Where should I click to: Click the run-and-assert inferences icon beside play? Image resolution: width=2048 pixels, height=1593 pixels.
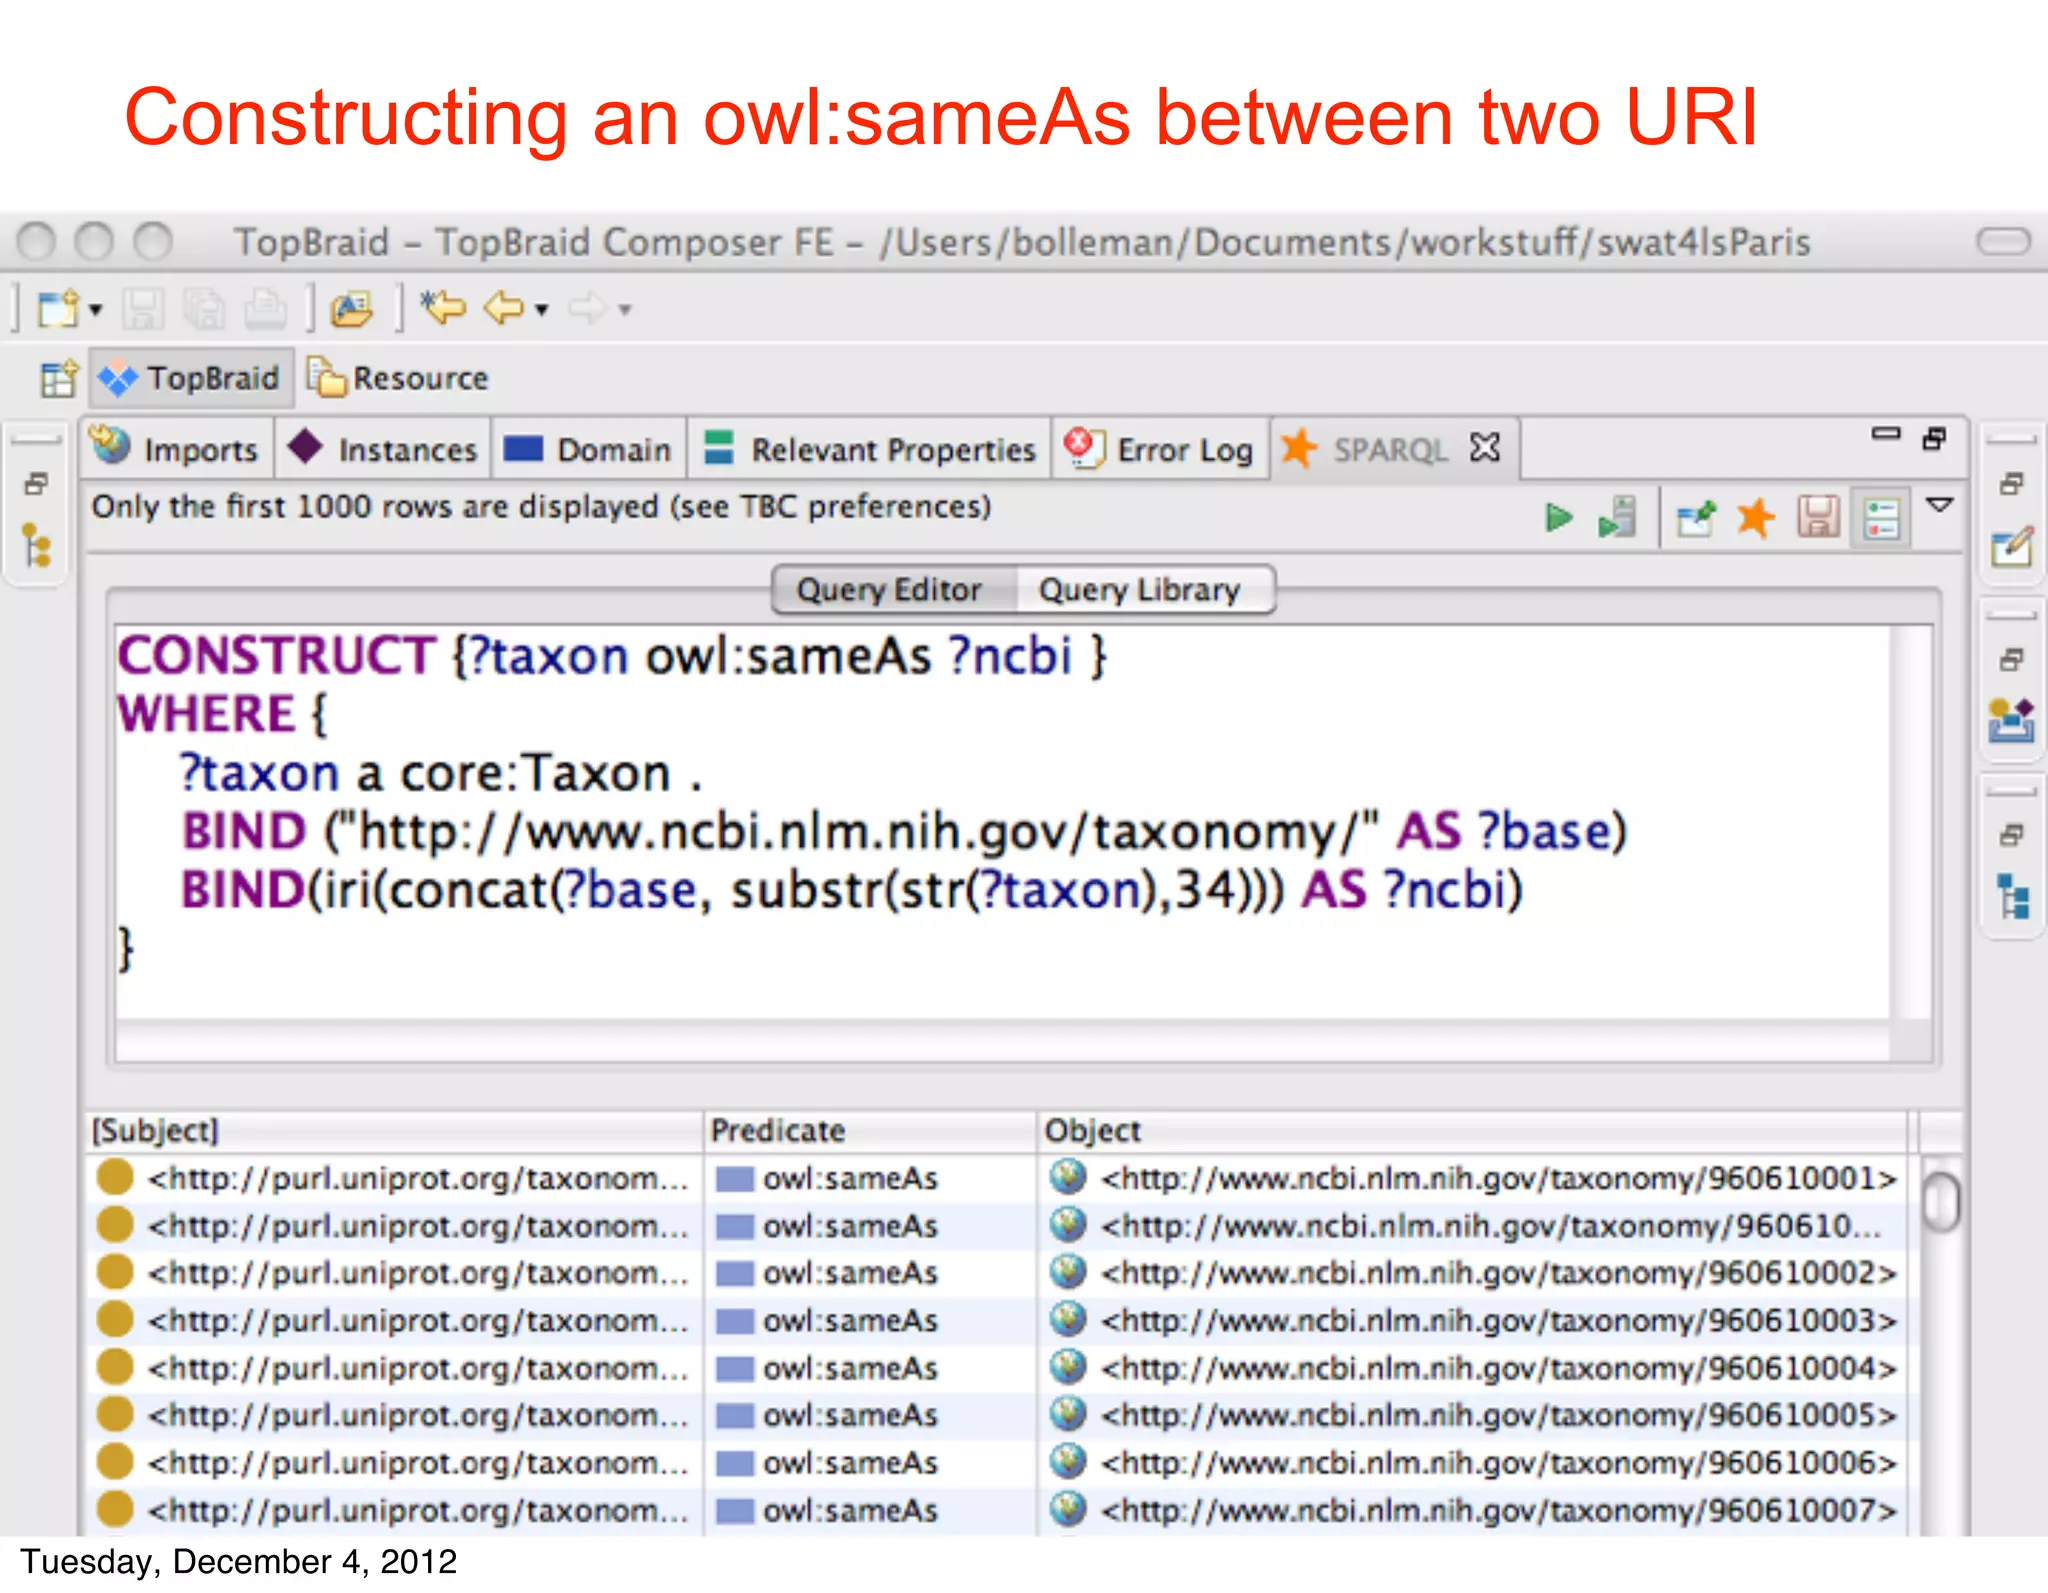(1618, 518)
